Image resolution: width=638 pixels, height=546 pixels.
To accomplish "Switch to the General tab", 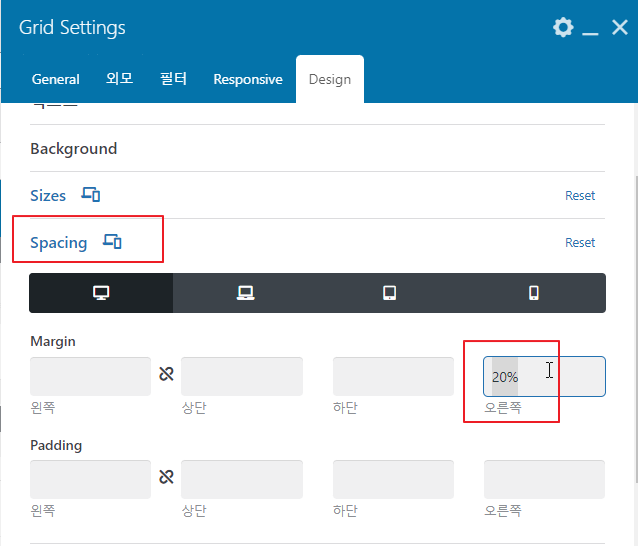I will (56, 79).
